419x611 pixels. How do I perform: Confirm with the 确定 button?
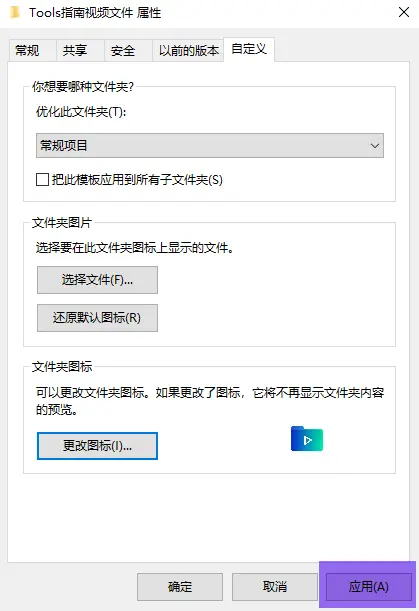(180, 586)
